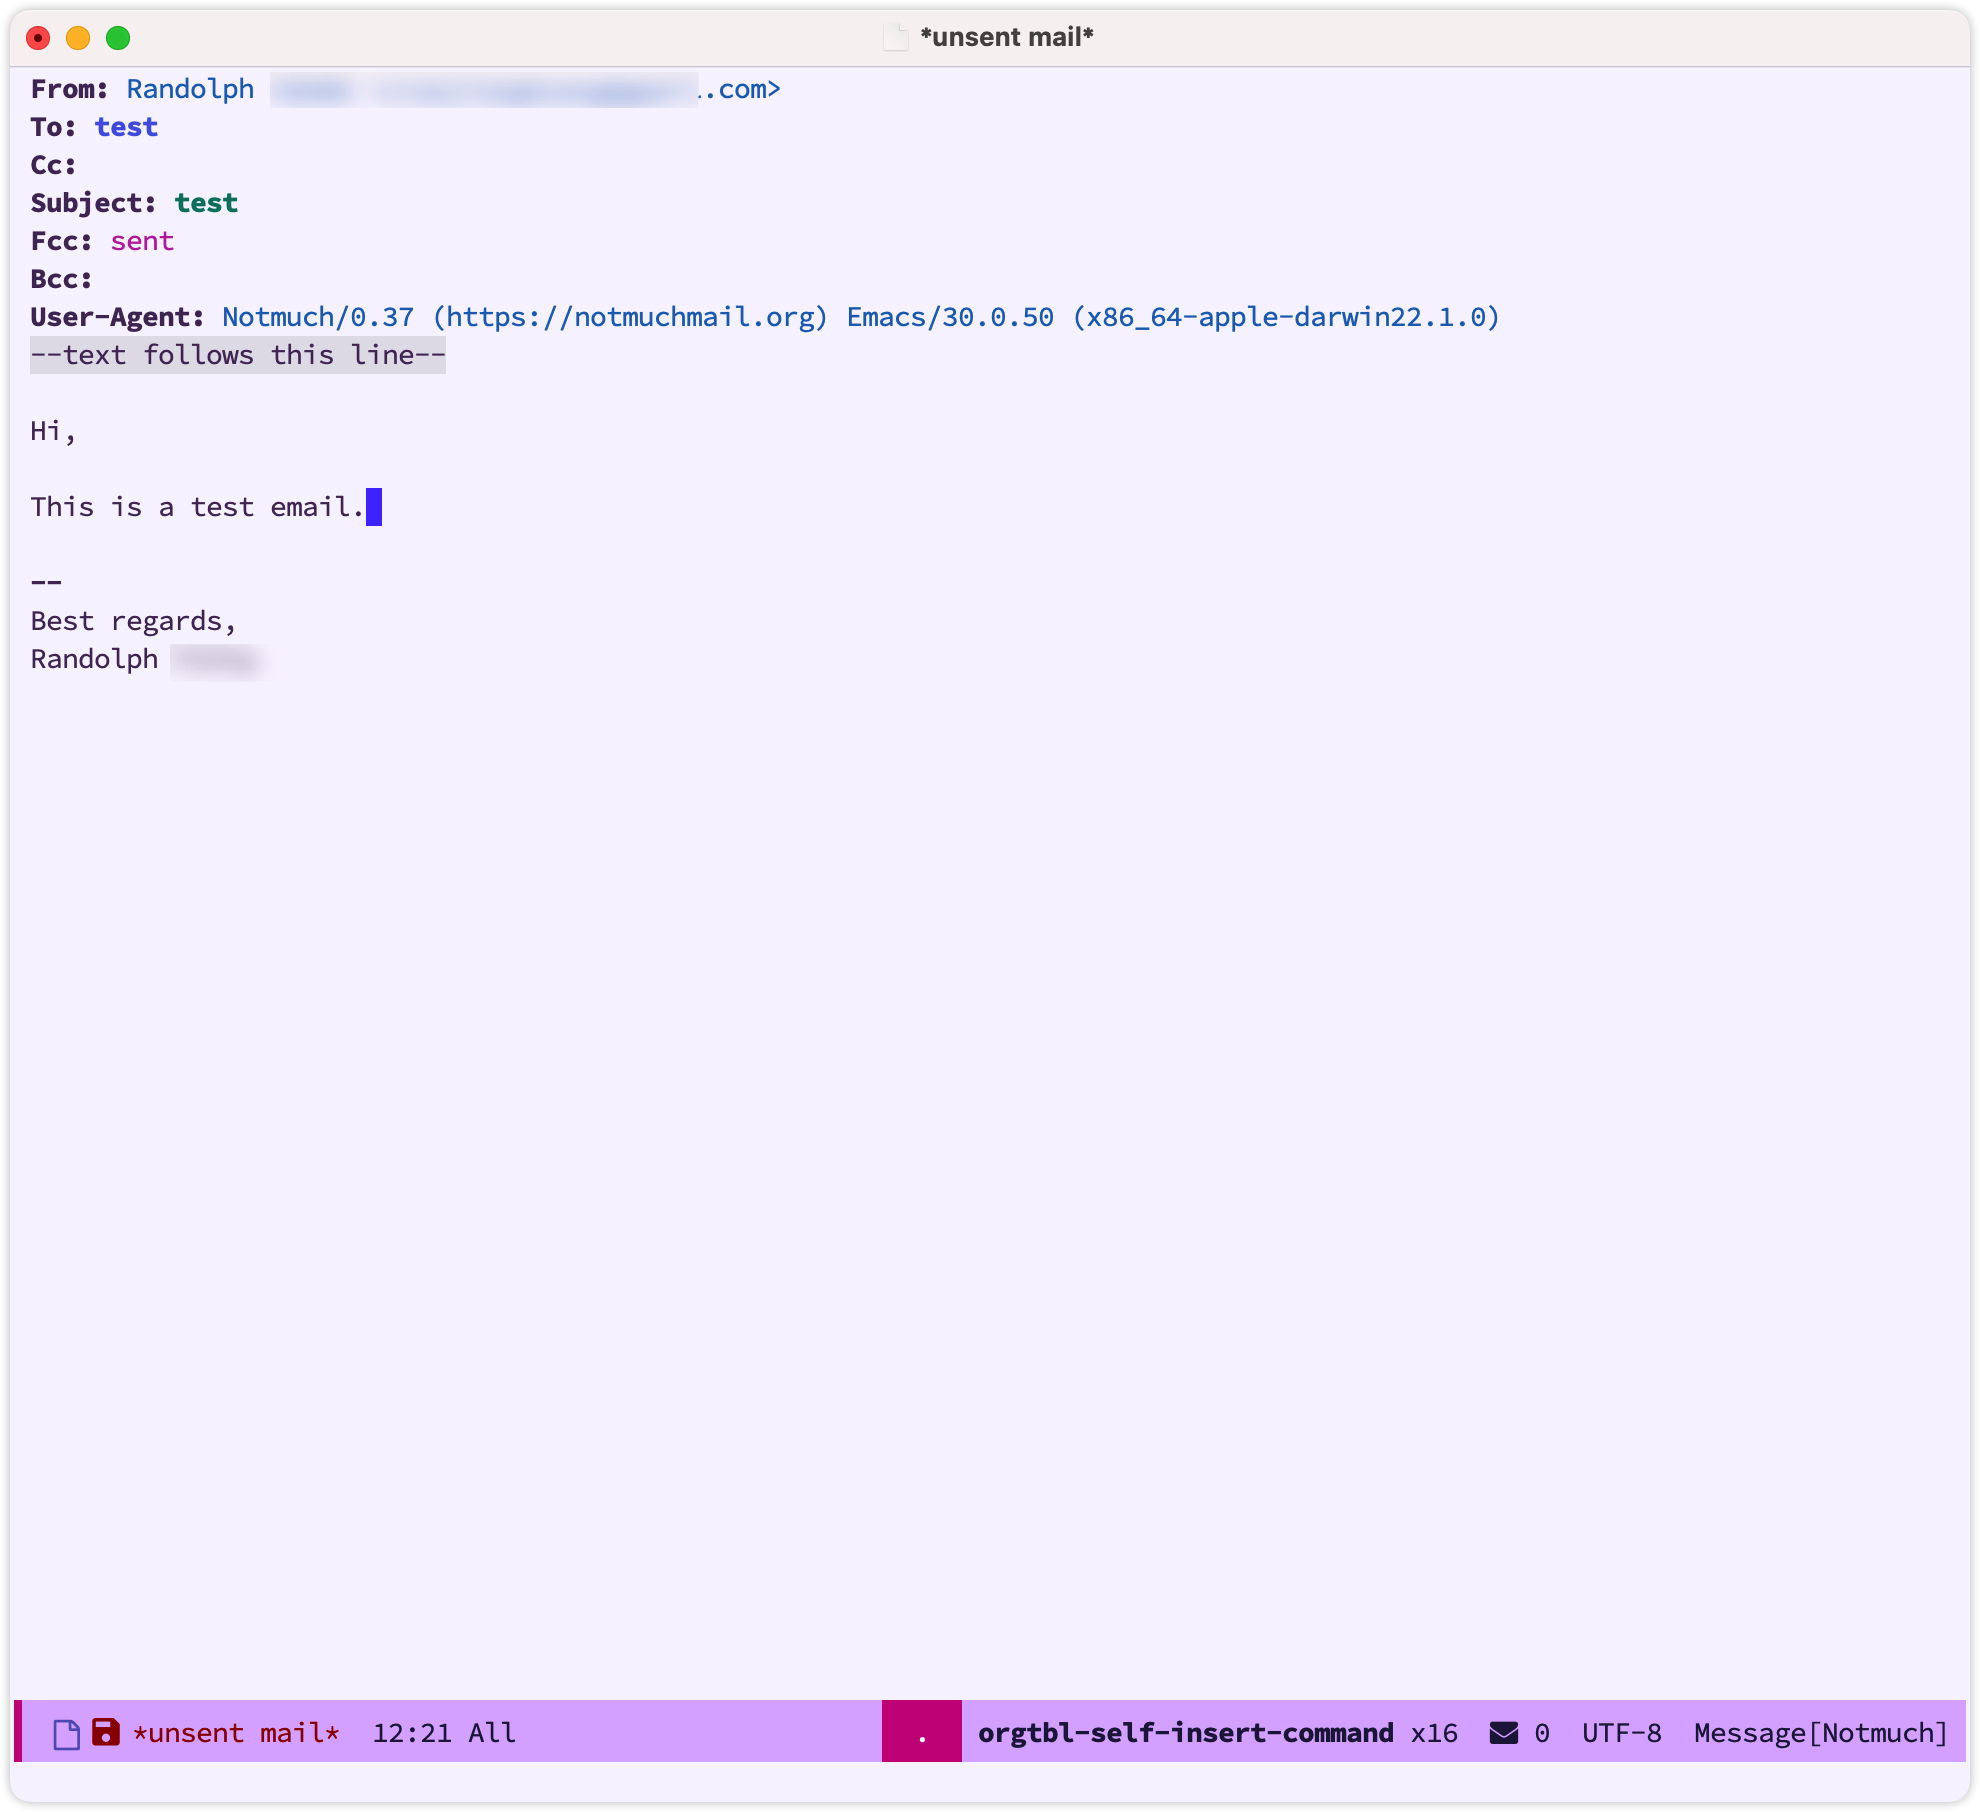The height and width of the screenshot is (1812, 1980).
Task: Click the 'All' scroll indicator in mode line
Action: pyautogui.click(x=492, y=1733)
